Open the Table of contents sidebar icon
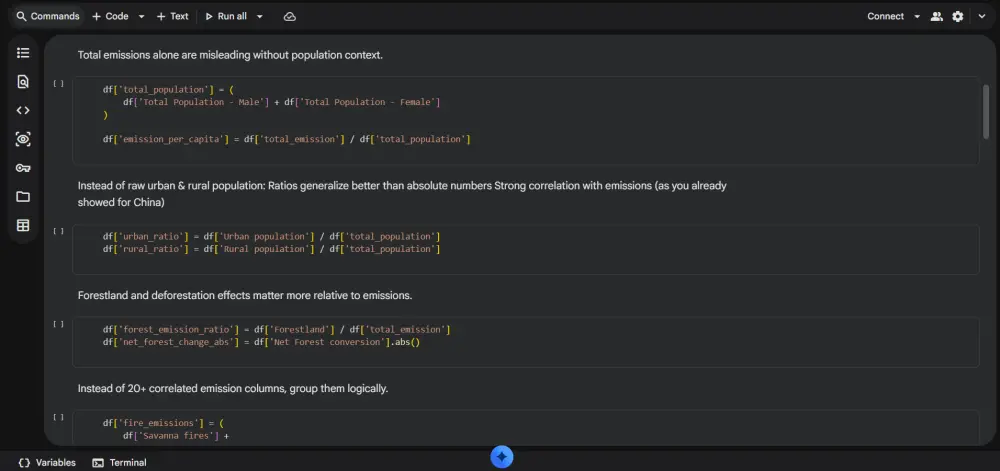This screenshot has height=471, width=1000. (23, 53)
